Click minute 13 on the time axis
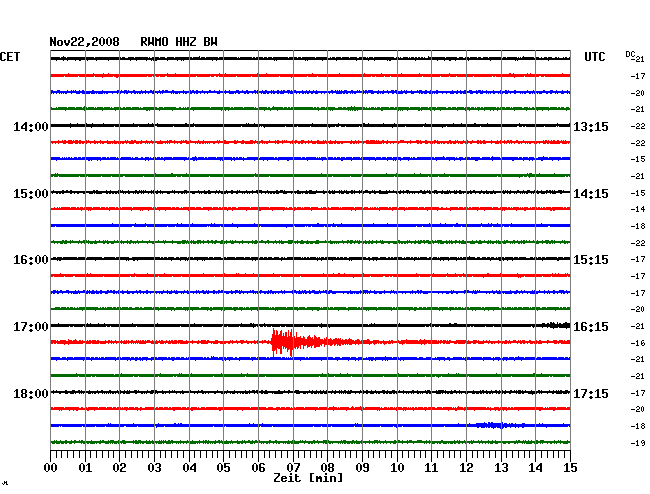The height and width of the screenshot is (494, 650). click(501, 468)
